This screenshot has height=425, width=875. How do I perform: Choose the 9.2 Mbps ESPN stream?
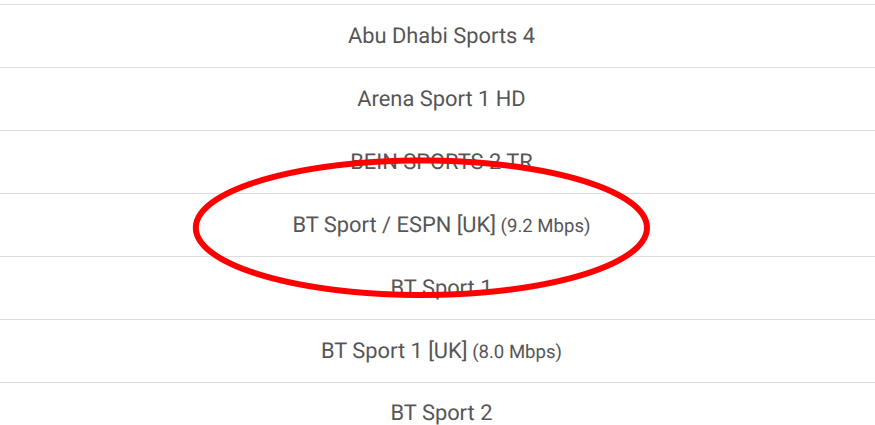coord(441,225)
